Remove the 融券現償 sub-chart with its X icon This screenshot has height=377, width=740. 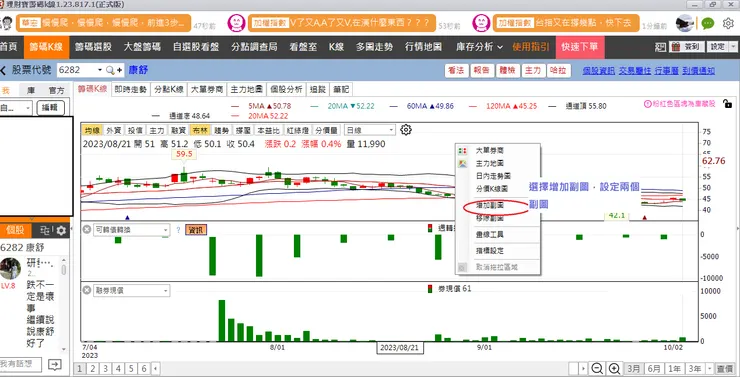(x=87, y=290)
